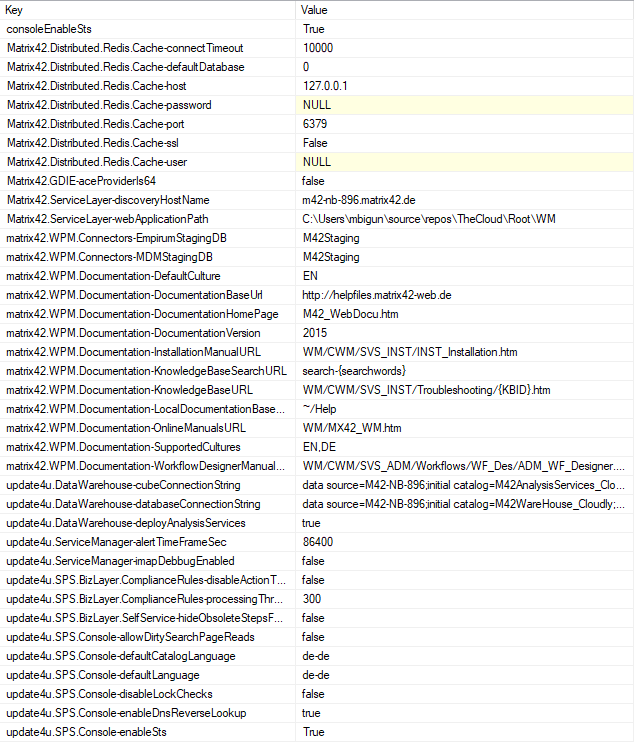
Task: Select the Redis.Cache-connectTimeout key cell
Action: coord(148,48)
